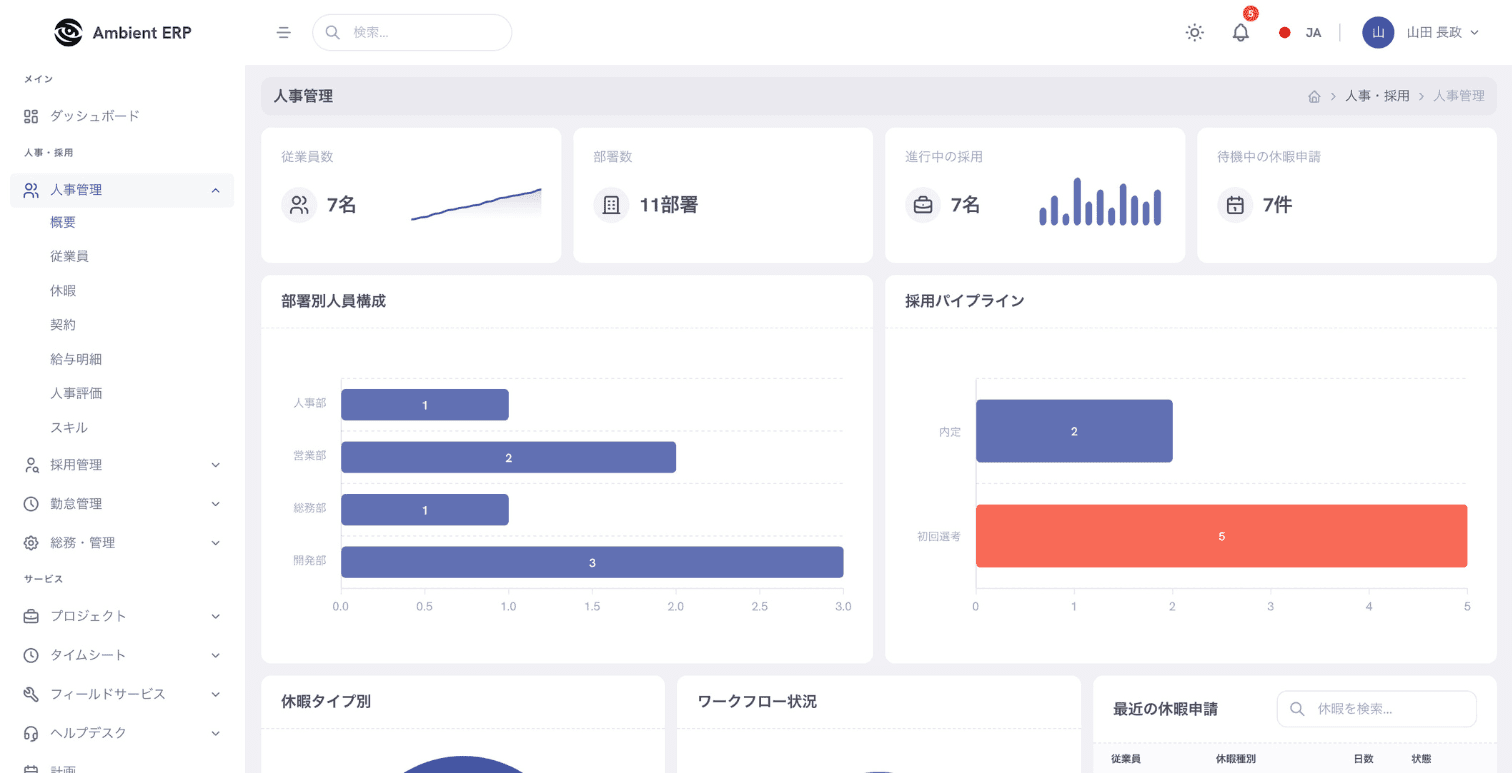Click the calendar icon for 待機中の休暇申請
Screen dimensions: 1512x773
point(1235,205)
